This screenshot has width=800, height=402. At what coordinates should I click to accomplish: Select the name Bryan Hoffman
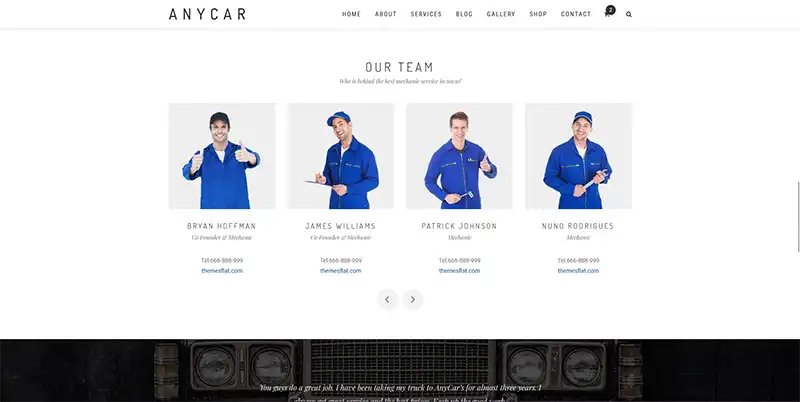[x=221, y=226]
